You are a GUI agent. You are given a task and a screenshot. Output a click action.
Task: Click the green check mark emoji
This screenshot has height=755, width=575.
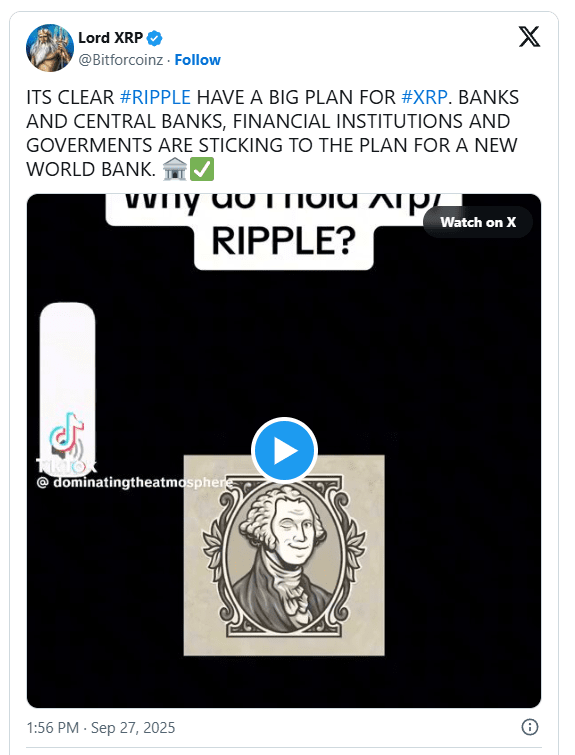pyautogui.click(x=202, y=169)
